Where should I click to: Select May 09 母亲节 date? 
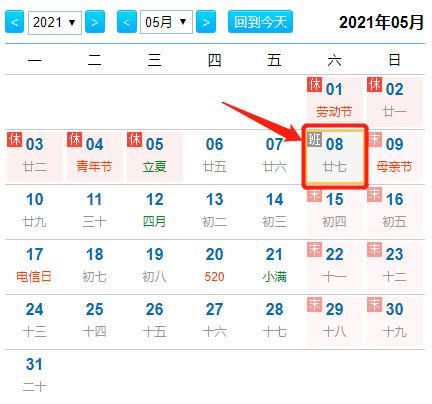click(395, 157)
